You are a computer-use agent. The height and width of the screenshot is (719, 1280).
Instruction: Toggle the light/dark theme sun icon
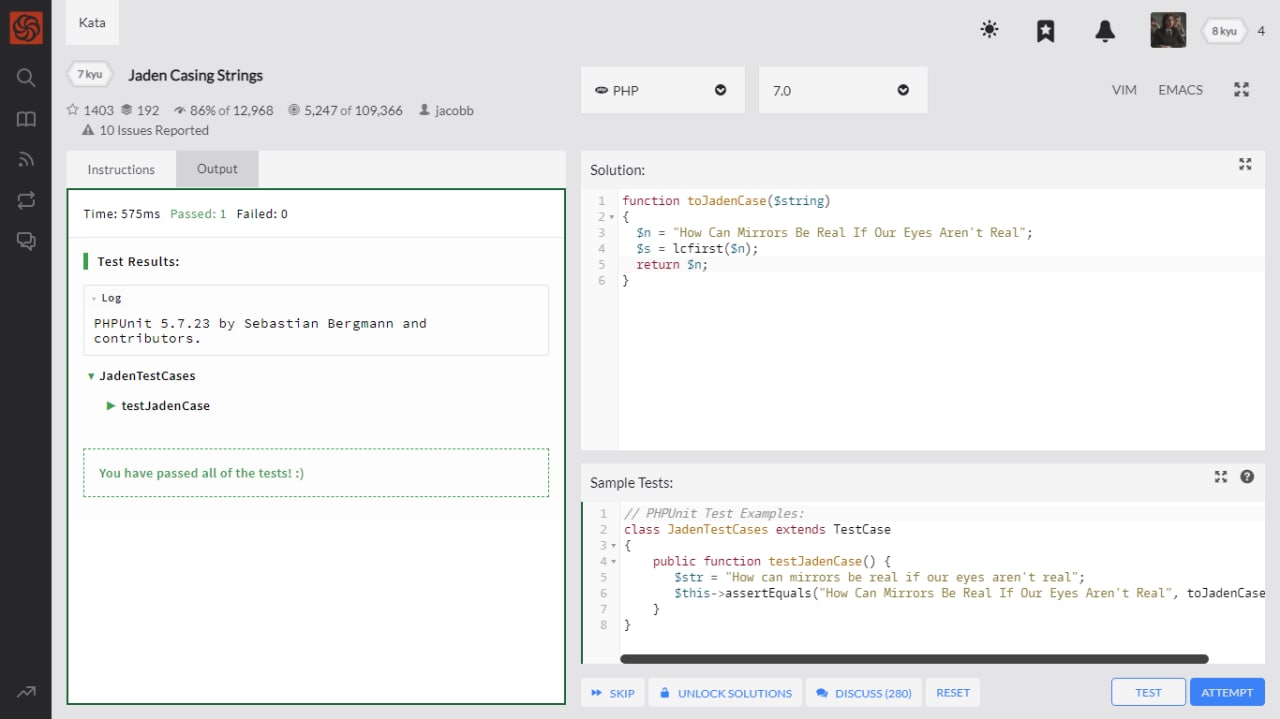click(989, 30)
